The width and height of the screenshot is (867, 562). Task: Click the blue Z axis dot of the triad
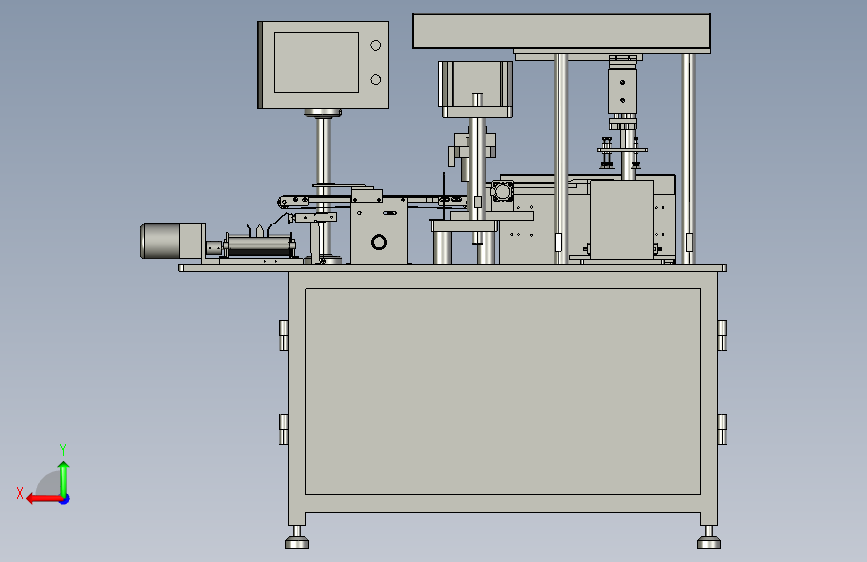click(x=65, y=499)
